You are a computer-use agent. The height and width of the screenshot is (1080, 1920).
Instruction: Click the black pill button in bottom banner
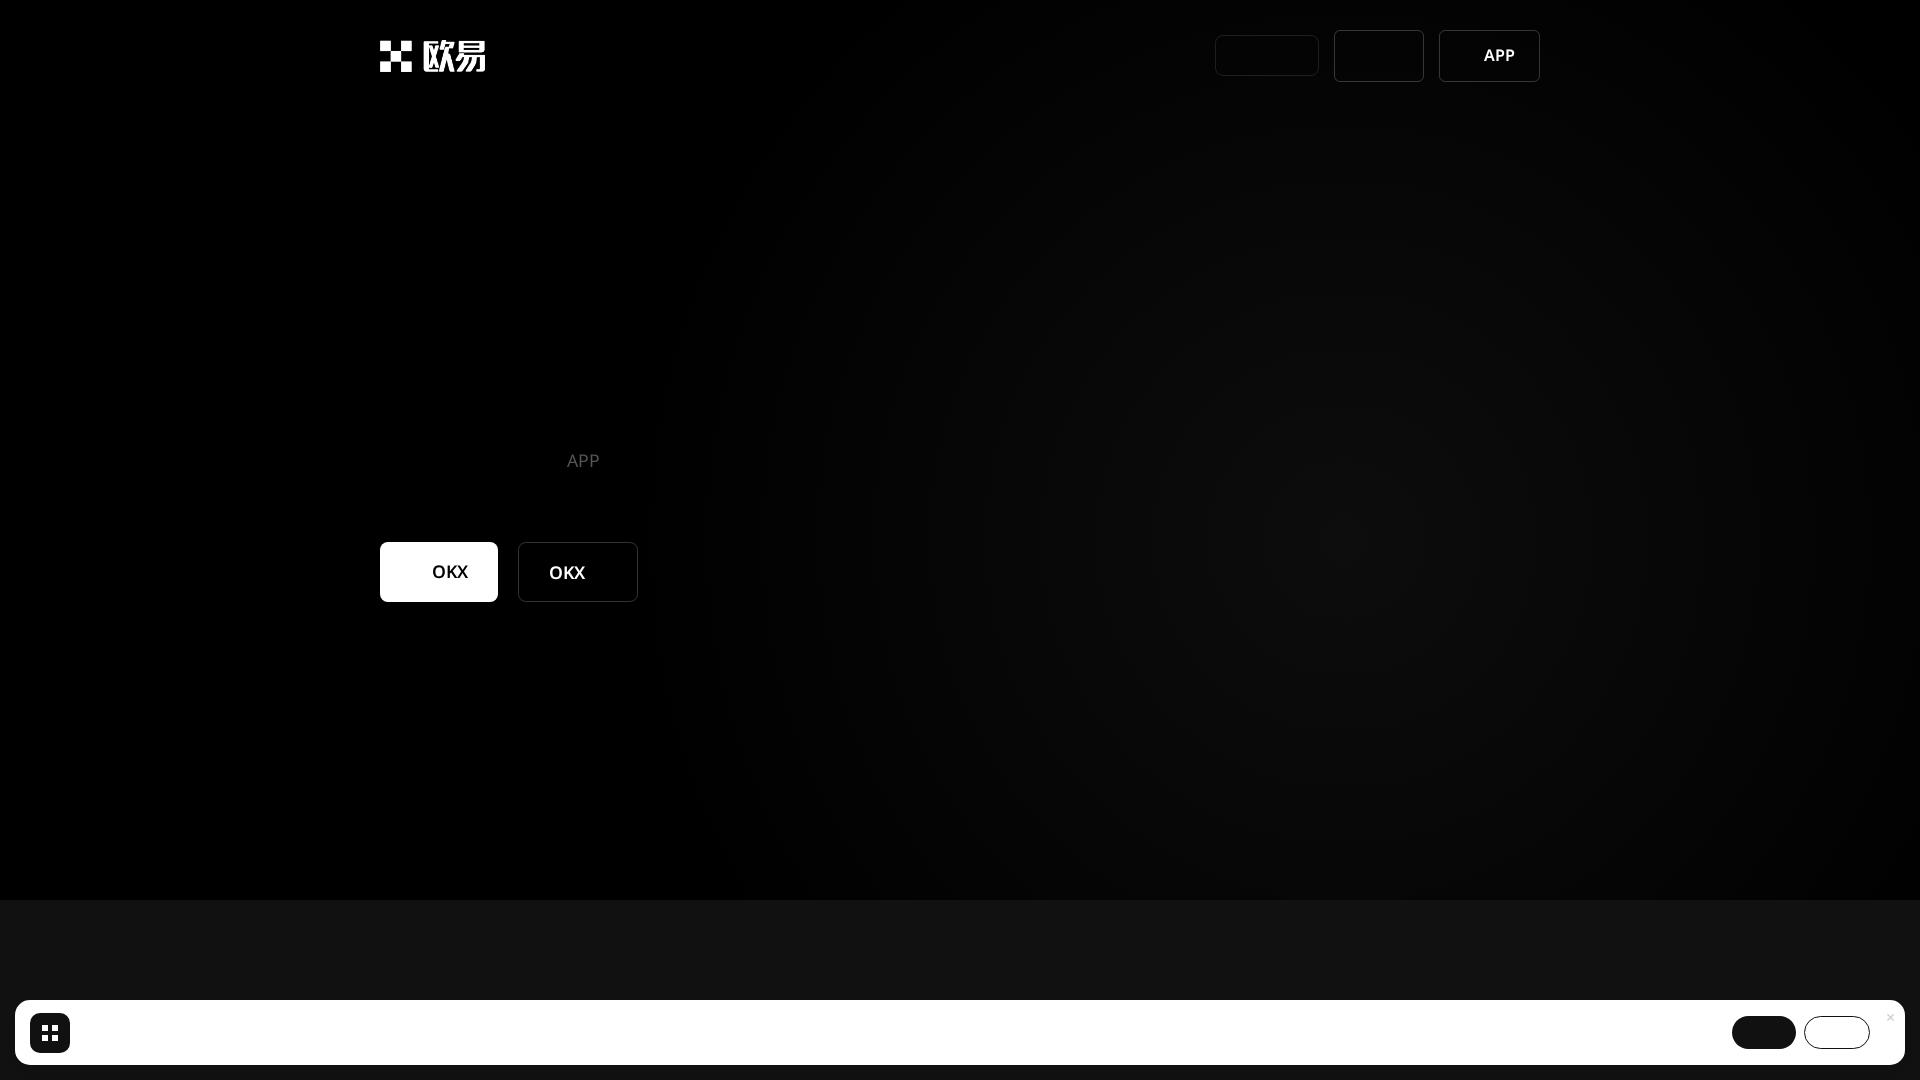(1764, 1032)
